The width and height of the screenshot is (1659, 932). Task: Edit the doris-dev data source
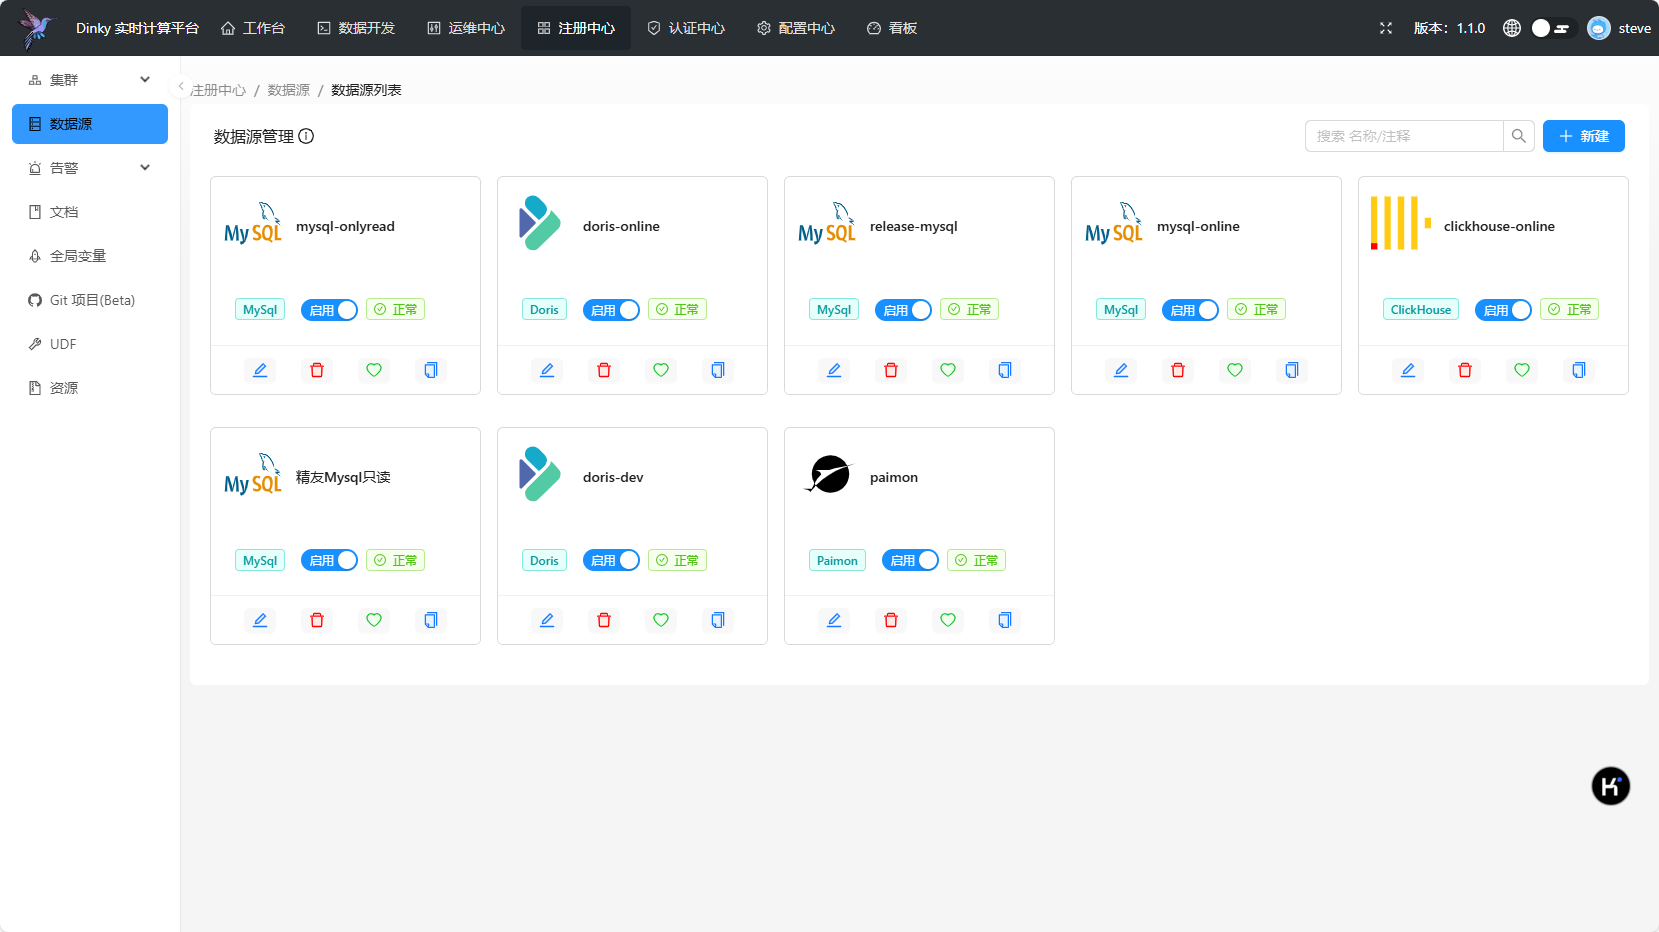[547, 620]
